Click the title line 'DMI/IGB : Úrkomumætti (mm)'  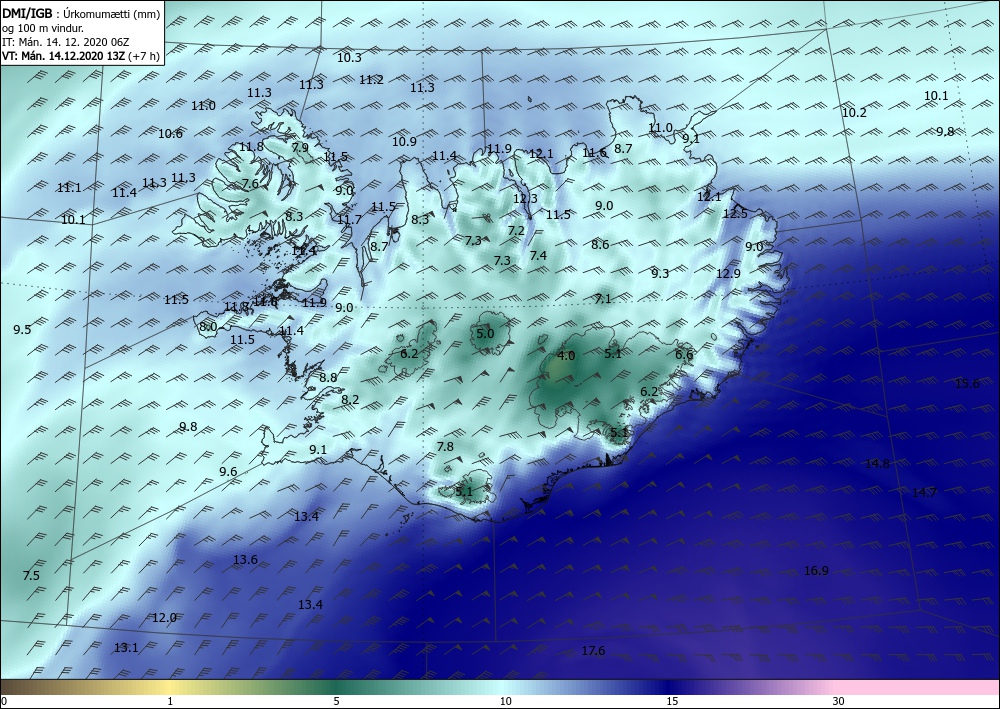point(81,14)
